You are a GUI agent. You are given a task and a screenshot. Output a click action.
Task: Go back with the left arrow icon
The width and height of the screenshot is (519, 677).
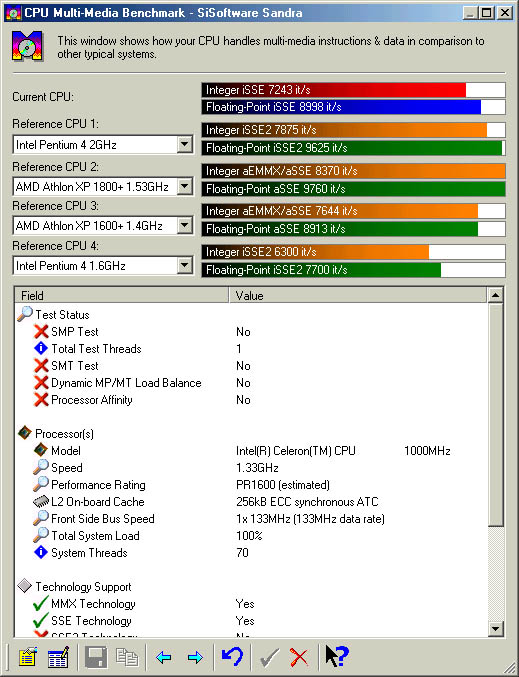click(x=164, y=658)
